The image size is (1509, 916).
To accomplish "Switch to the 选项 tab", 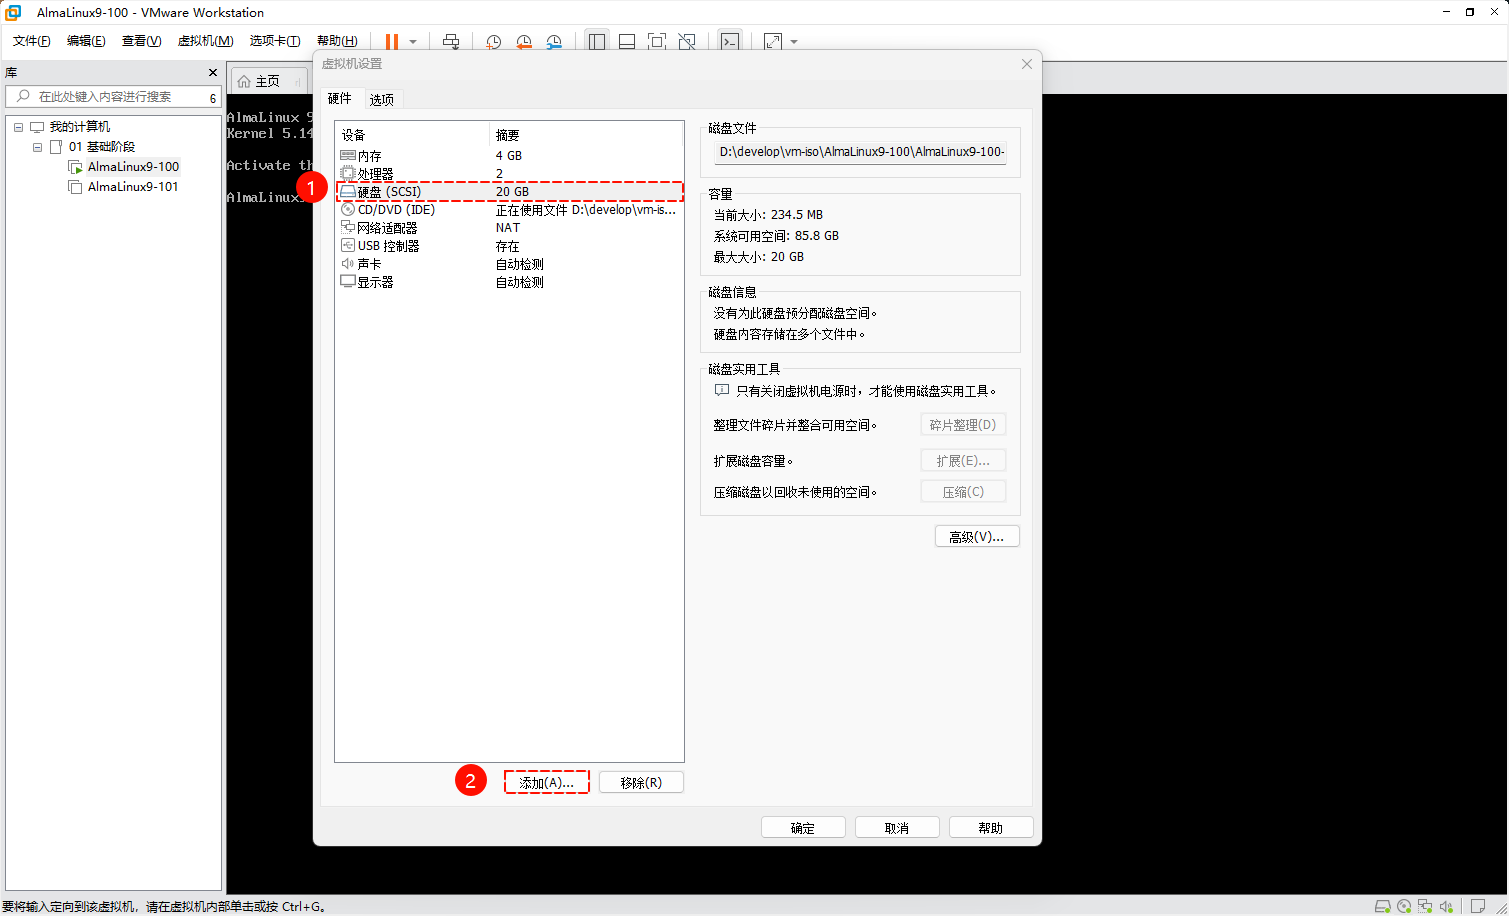I will 381,99.
